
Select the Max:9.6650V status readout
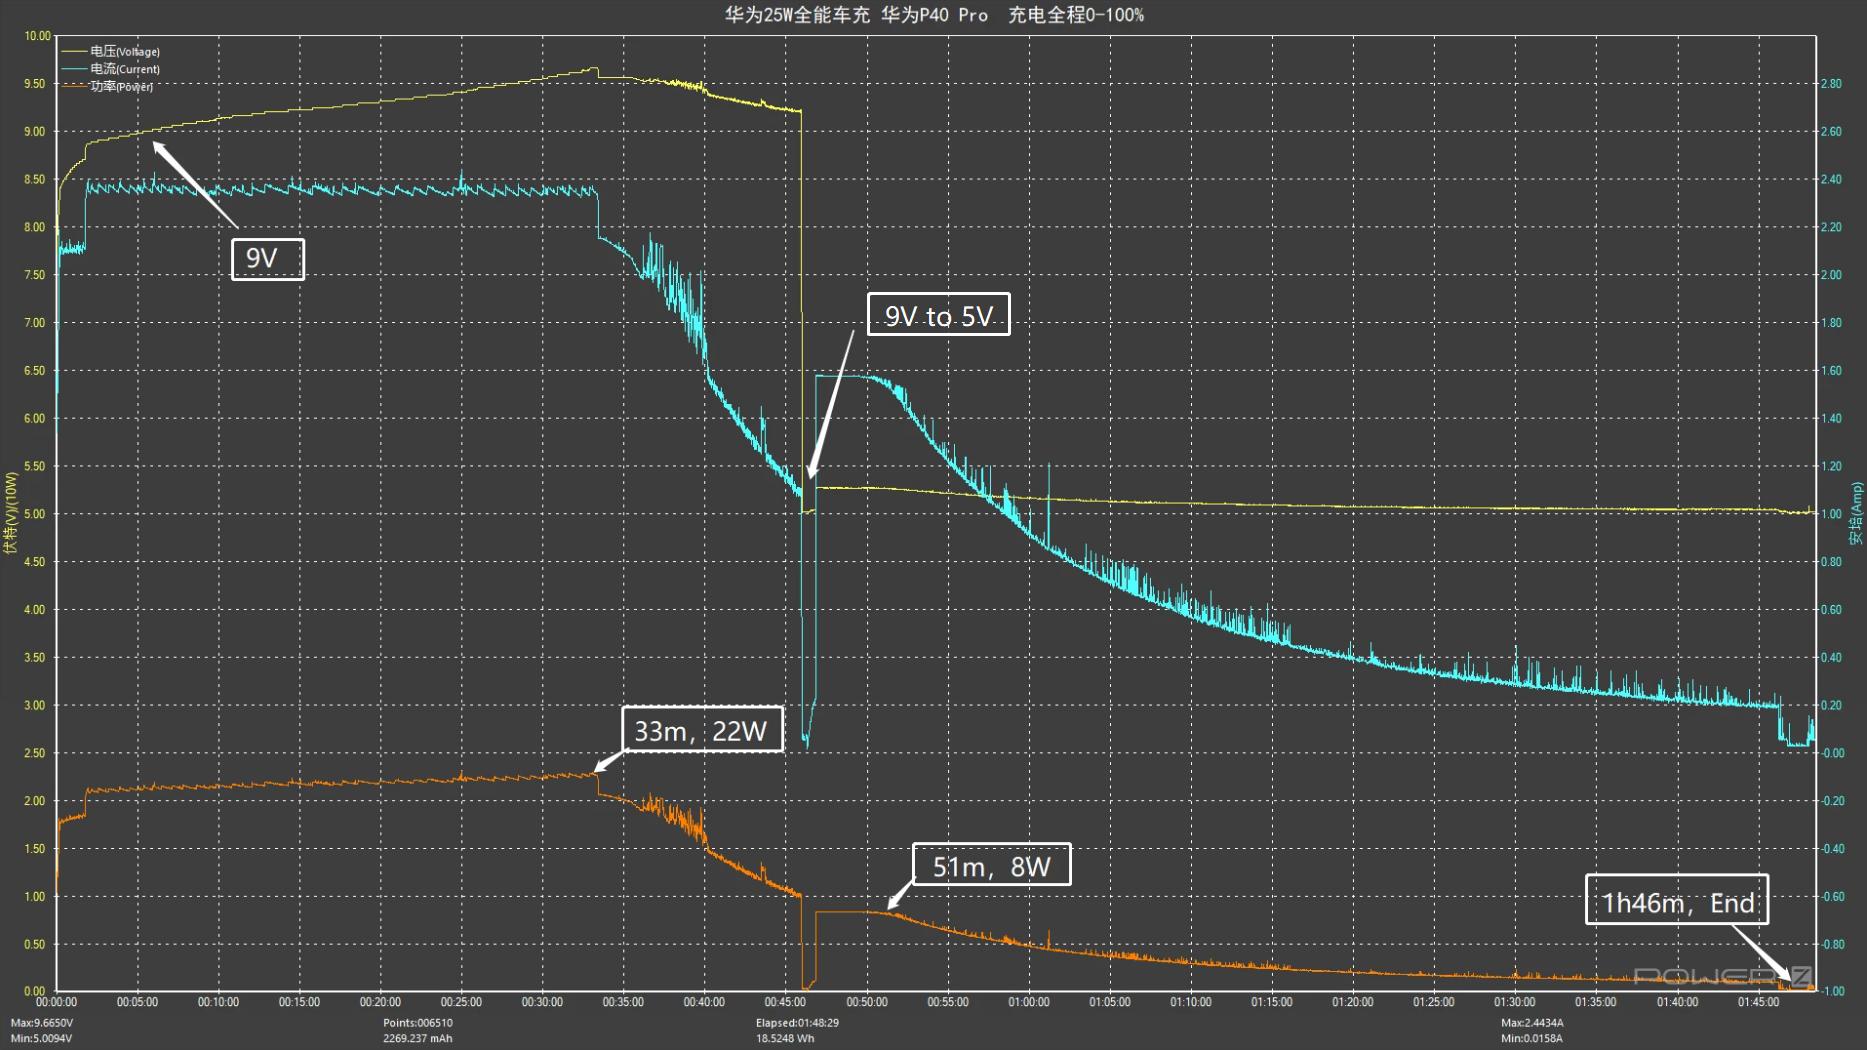(42, 1023)
